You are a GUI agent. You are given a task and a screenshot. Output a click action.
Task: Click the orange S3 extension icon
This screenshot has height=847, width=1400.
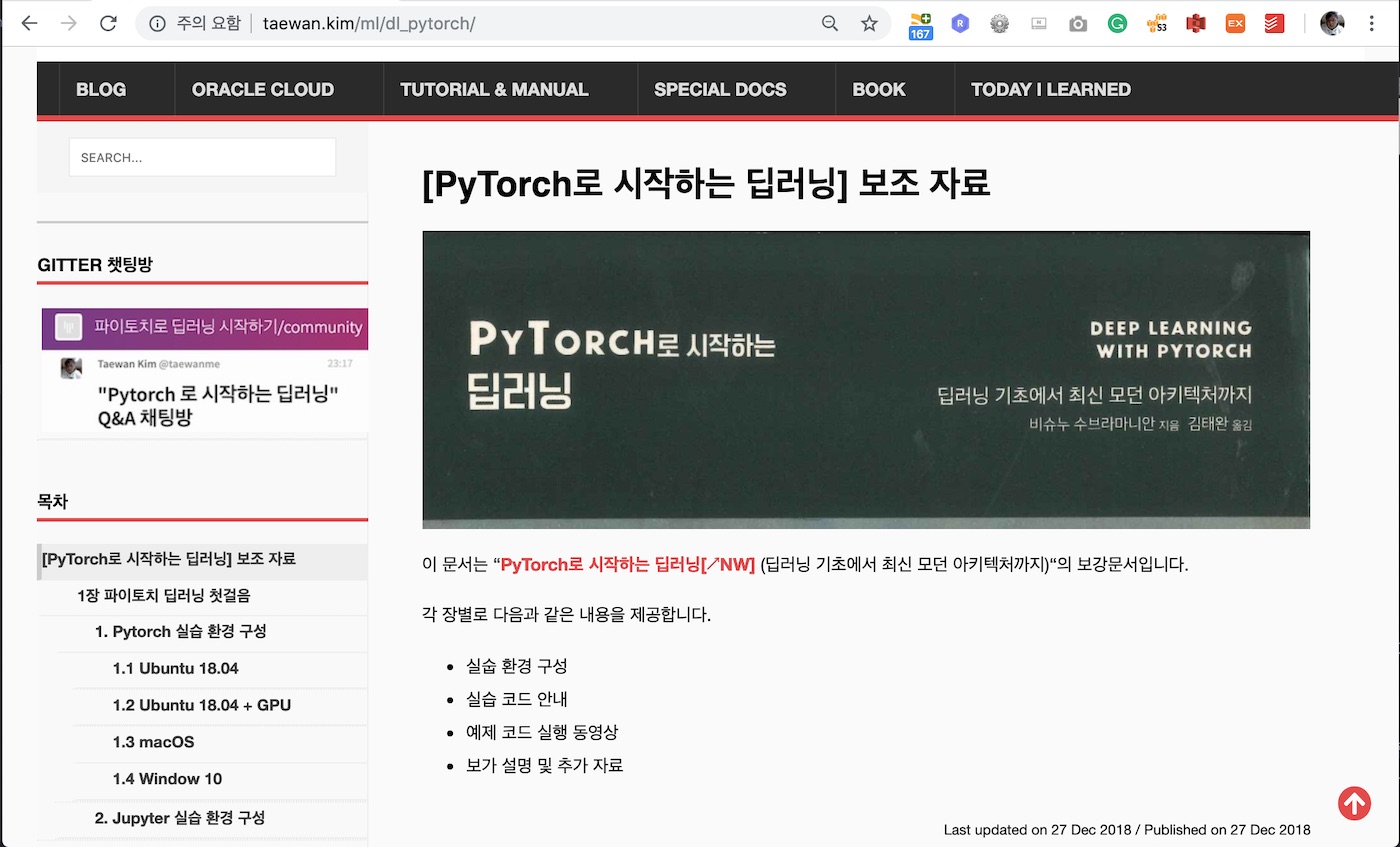click(1157, 23)
